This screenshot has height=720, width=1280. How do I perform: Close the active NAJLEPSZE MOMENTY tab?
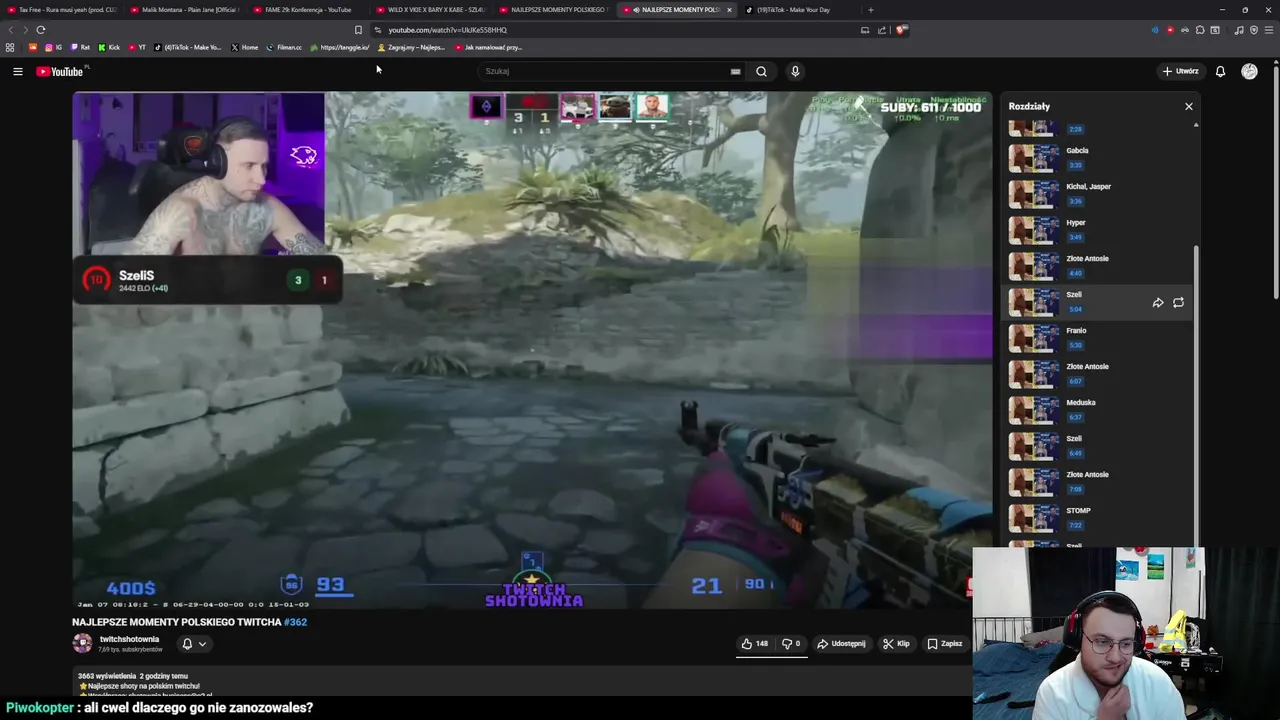coord(729,10)
